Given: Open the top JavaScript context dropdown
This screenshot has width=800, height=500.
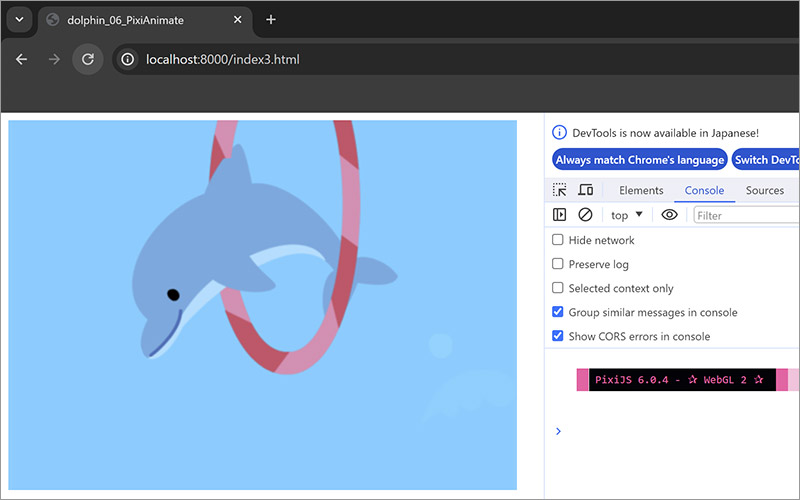Looking at the screenshot, I should 627,215.
